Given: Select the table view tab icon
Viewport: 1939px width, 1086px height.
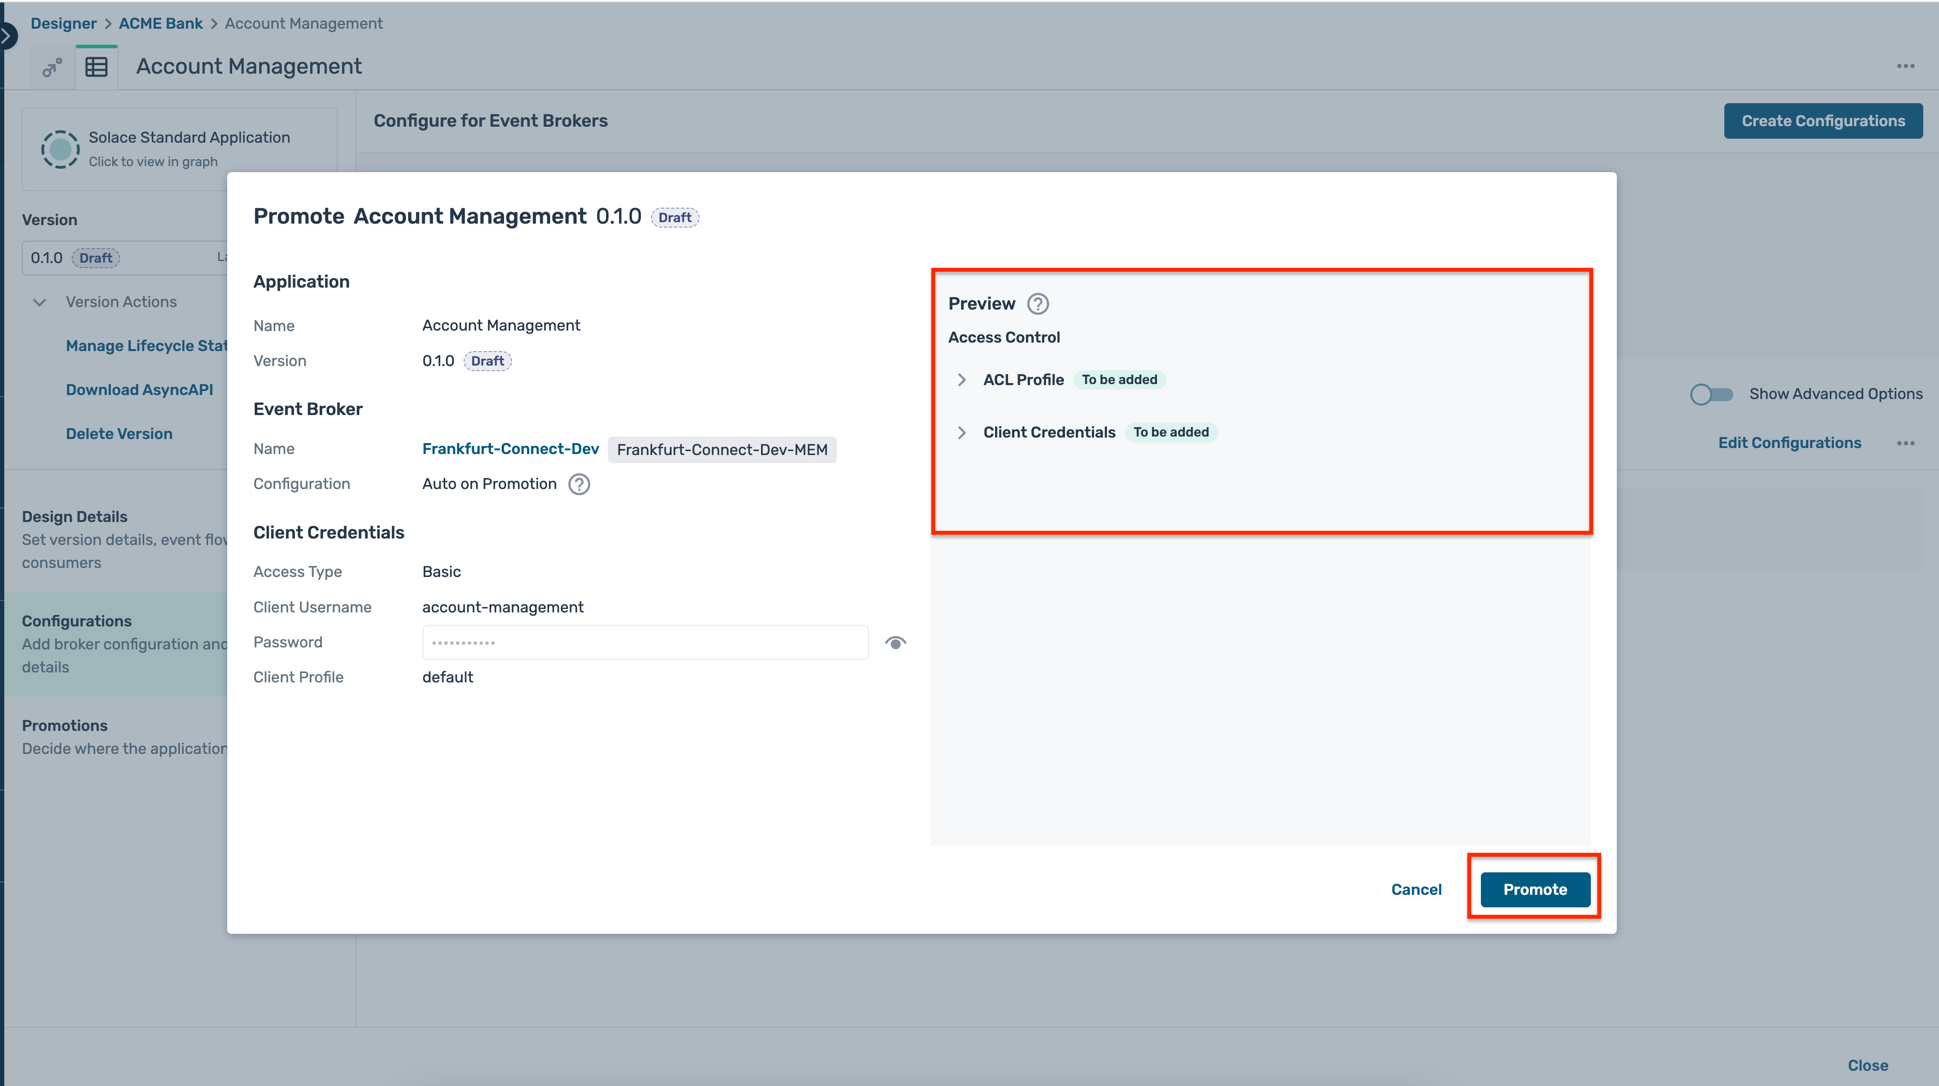Looking at the screenshot, I should (97, 66).
